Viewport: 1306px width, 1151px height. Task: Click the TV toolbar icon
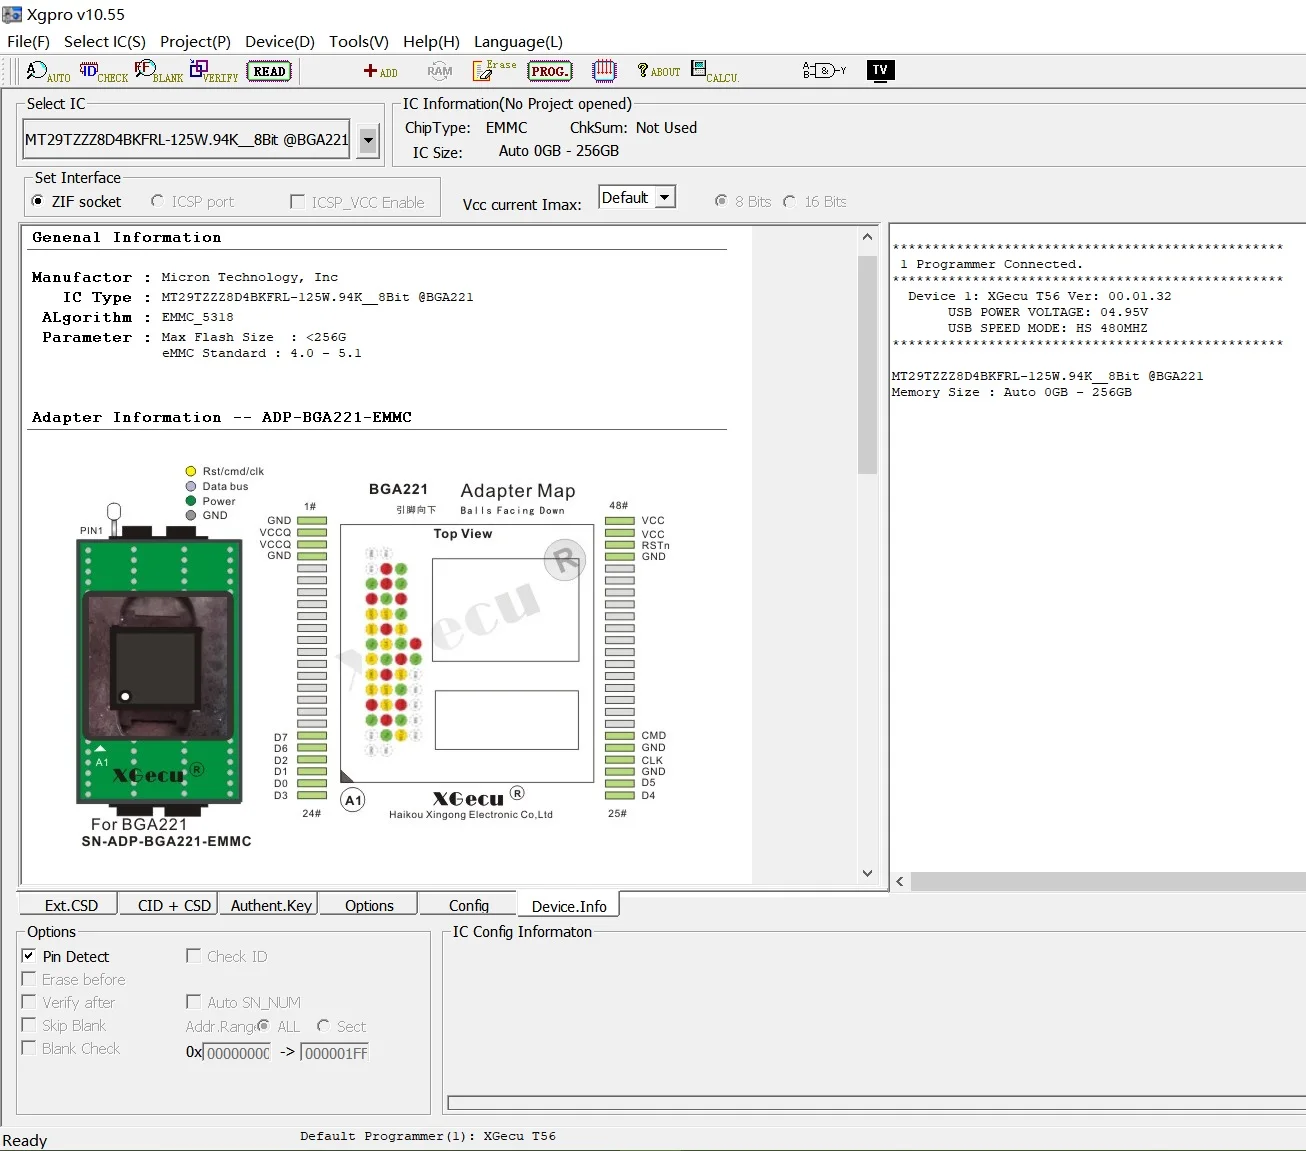coord(880,70)
